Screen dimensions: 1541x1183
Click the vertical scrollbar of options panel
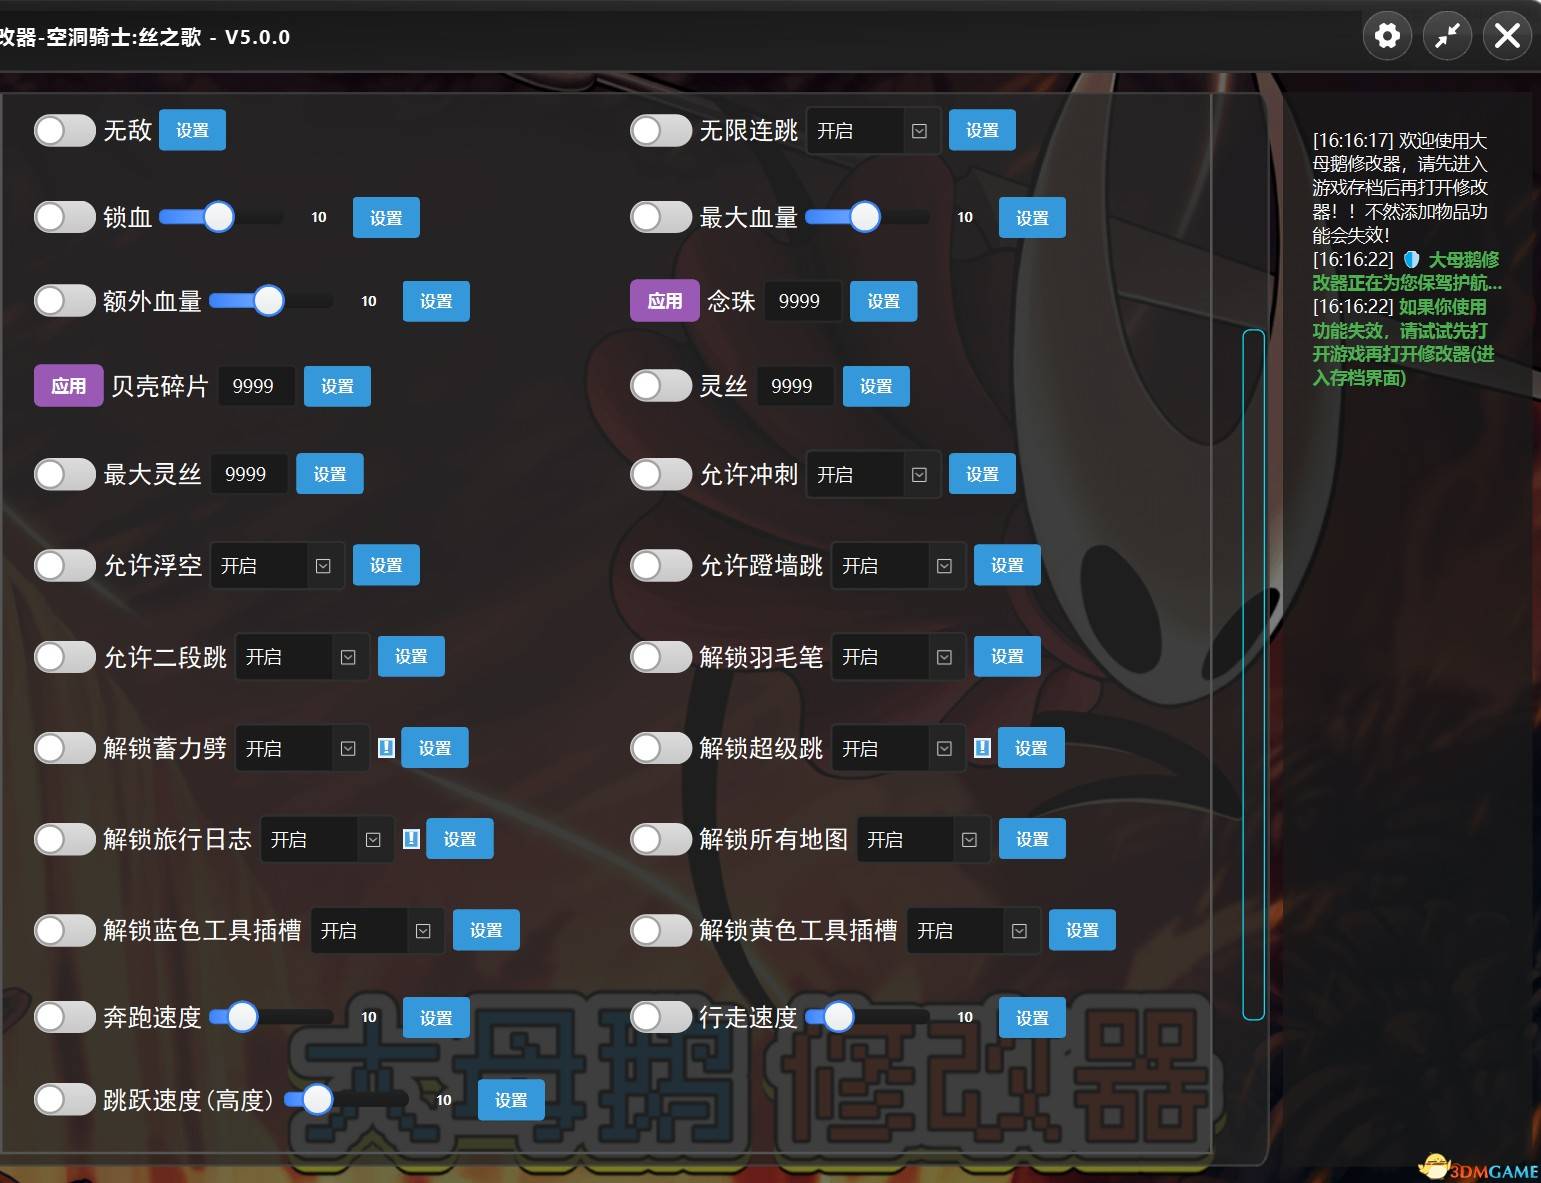(x=1253, y=675)
